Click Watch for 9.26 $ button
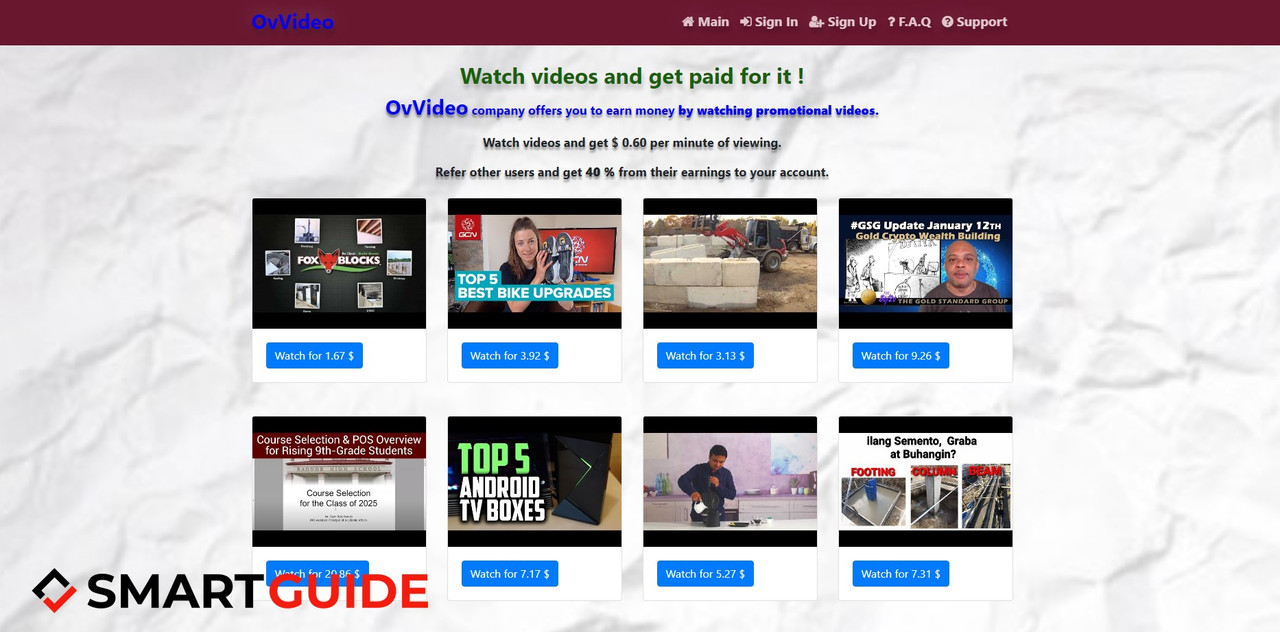This screenshot has width=1280, height=632. pyautogui.click(x=901, y=356)
